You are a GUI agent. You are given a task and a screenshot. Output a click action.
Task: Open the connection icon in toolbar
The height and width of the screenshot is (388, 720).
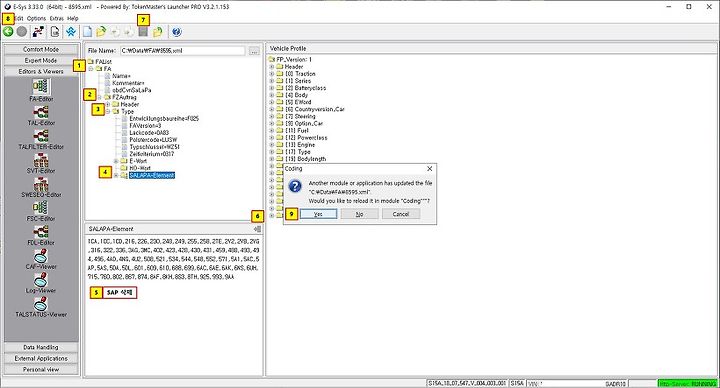click(39, 31)
